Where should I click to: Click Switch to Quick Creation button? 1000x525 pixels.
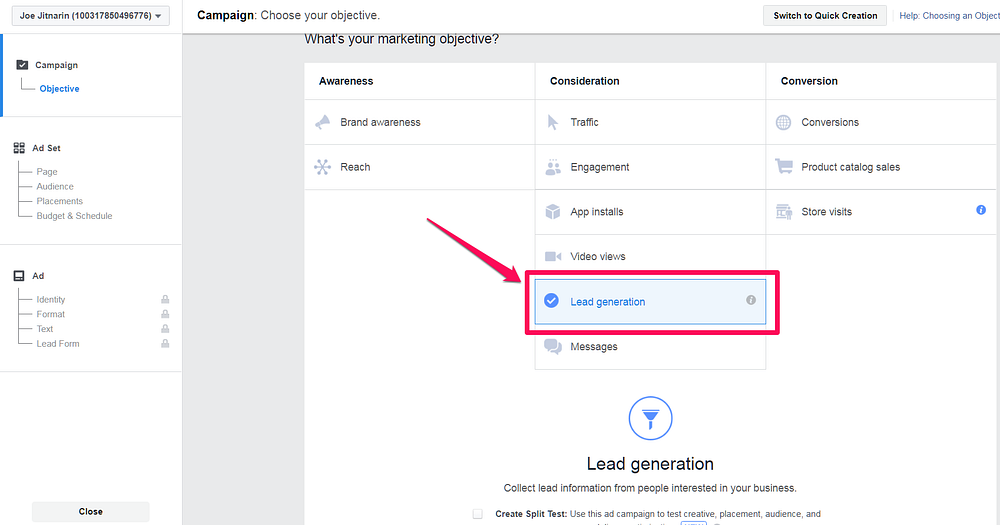(x=825, y=15)
